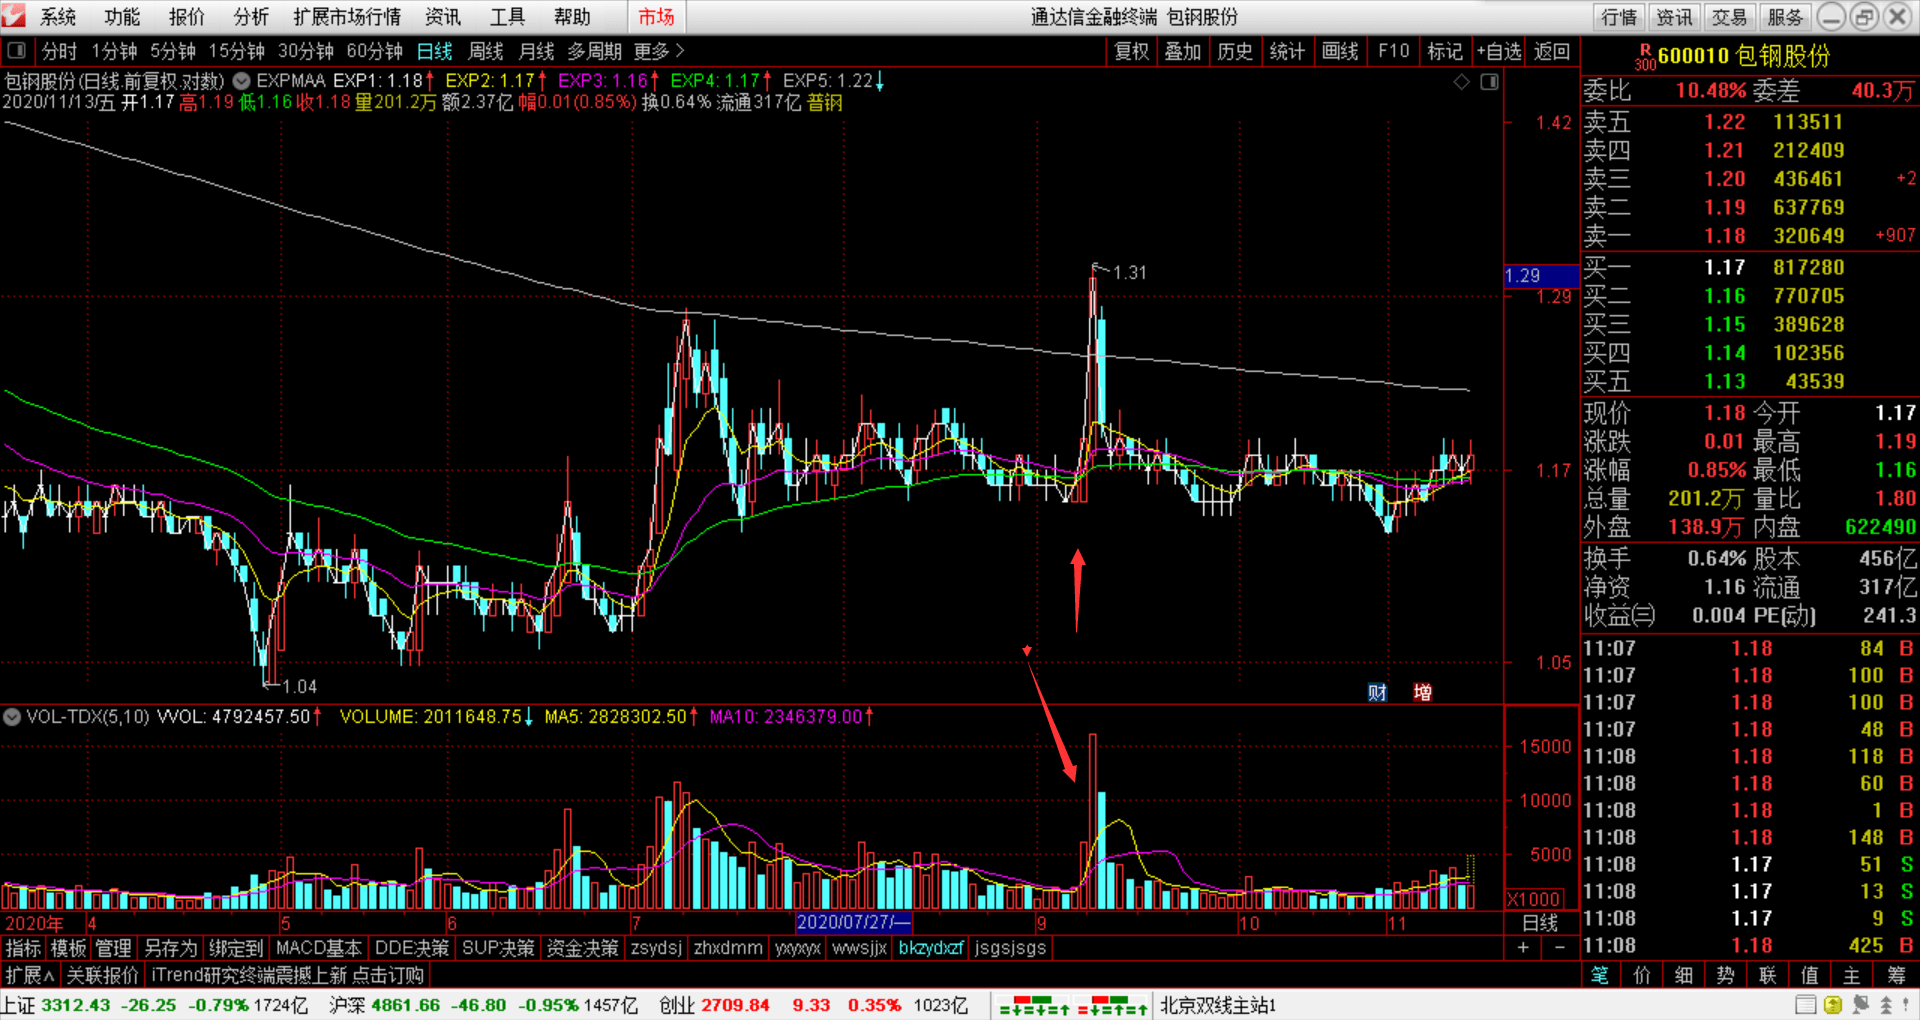This screenshot has width=1920, height=1020.
Task: Click the +自选 add to watchlist button
Action: (1498, 51)
